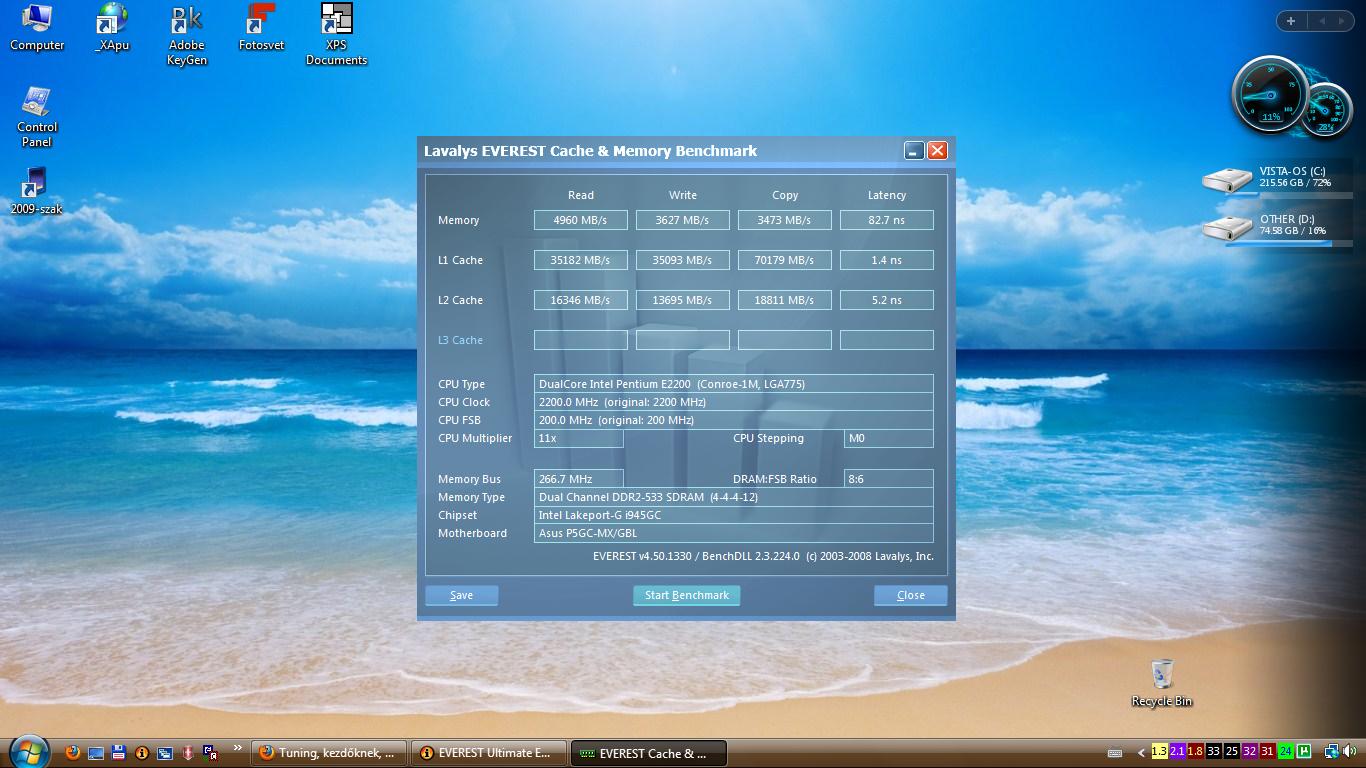Click the empty L3 Cache Read field
The image size is (1366, 768).
[x=581, y=340]
